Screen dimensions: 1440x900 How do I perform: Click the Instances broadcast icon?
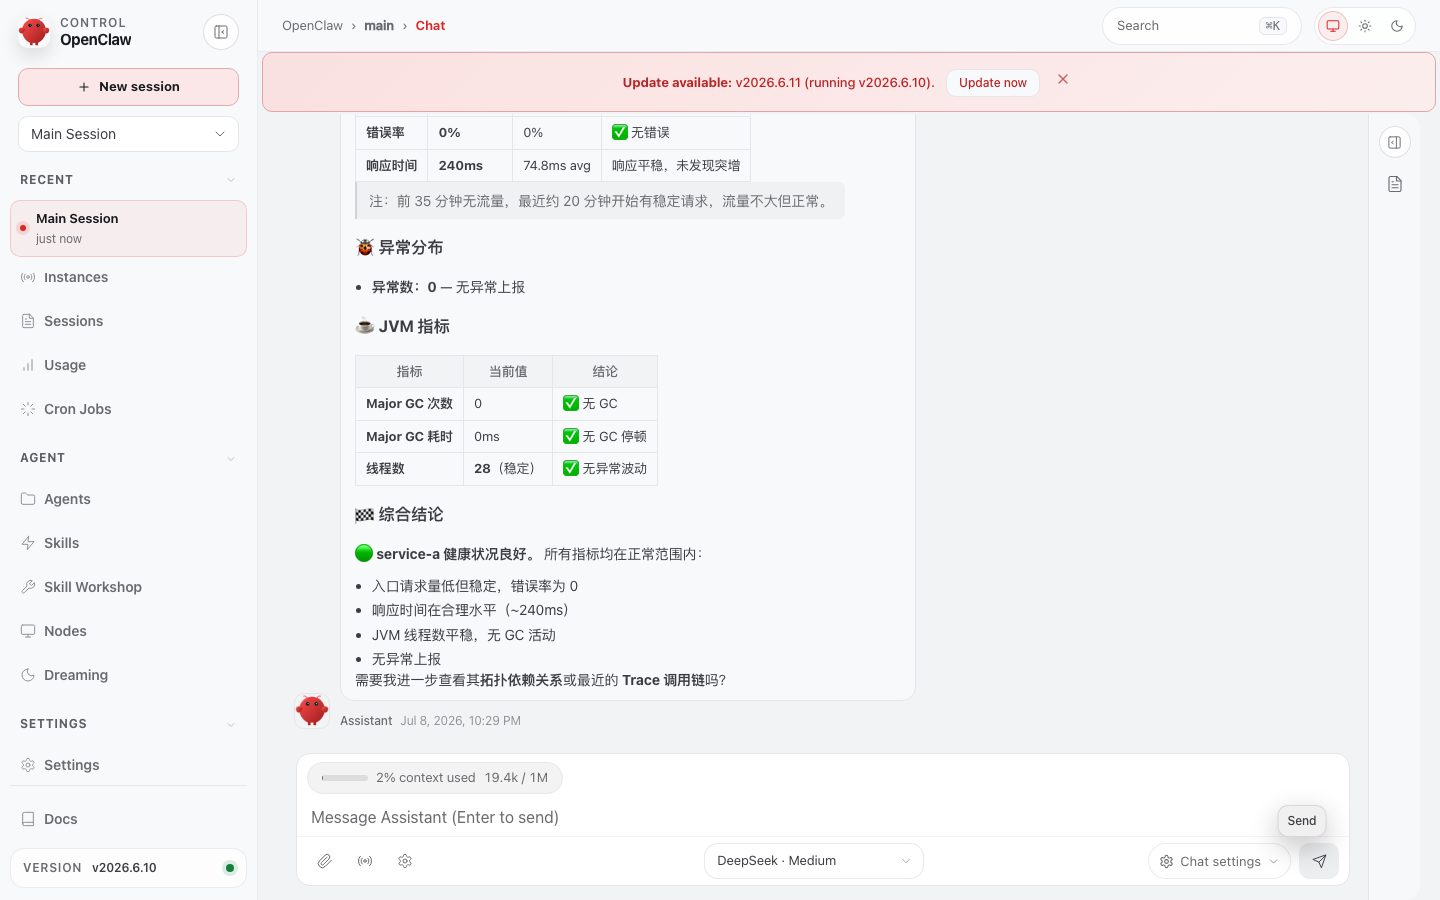[28, 277]
